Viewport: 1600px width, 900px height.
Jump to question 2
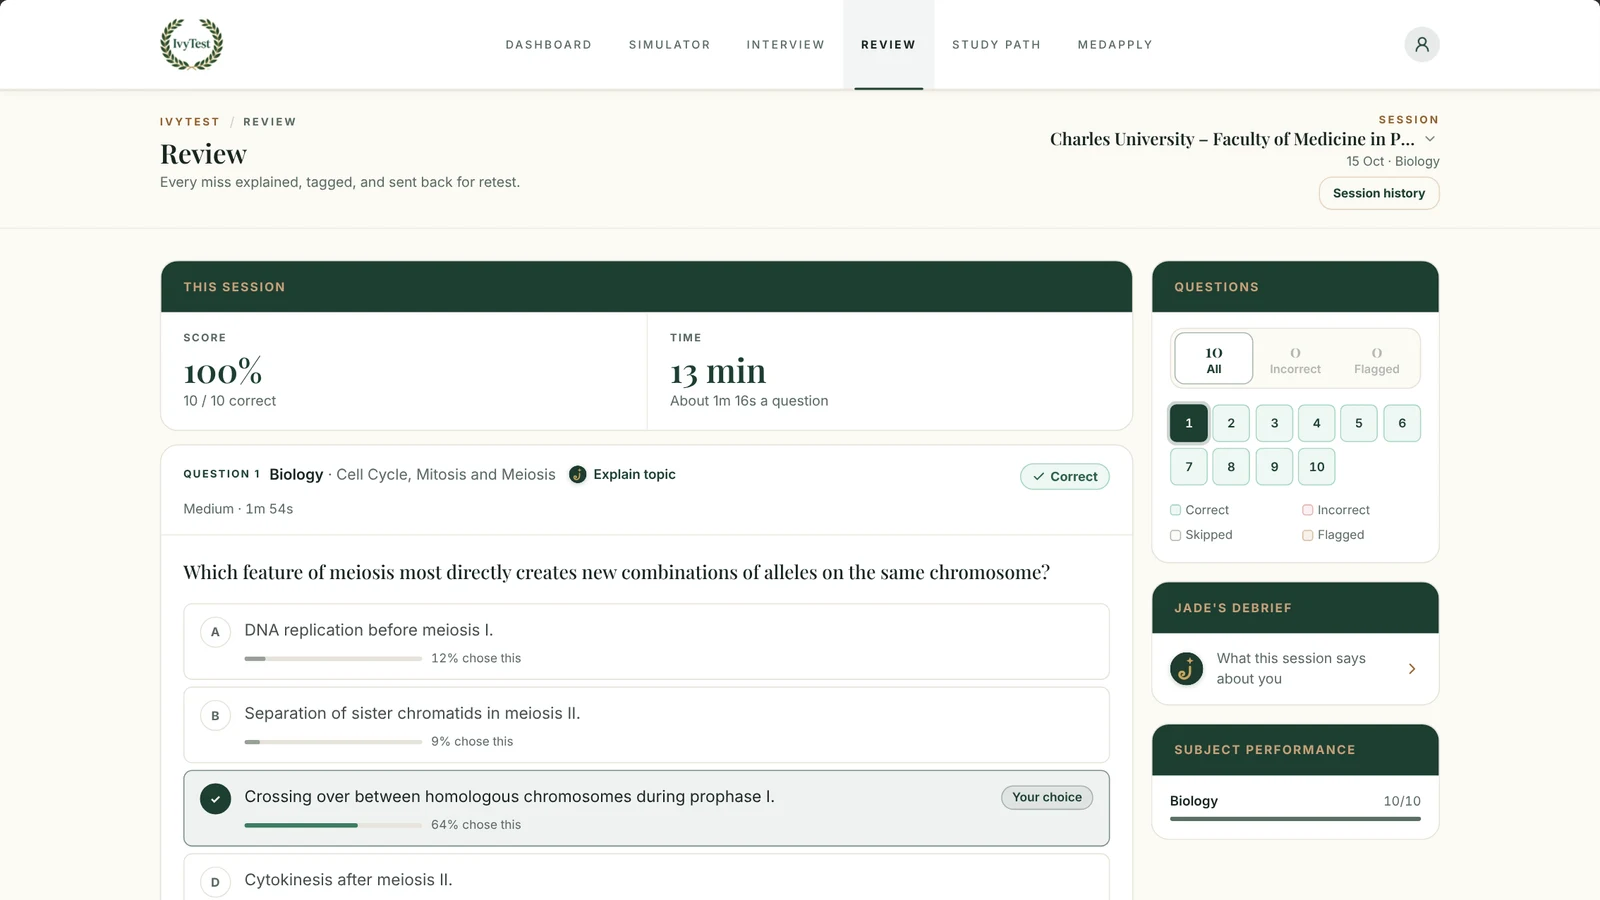click(x=1231, y=423)
